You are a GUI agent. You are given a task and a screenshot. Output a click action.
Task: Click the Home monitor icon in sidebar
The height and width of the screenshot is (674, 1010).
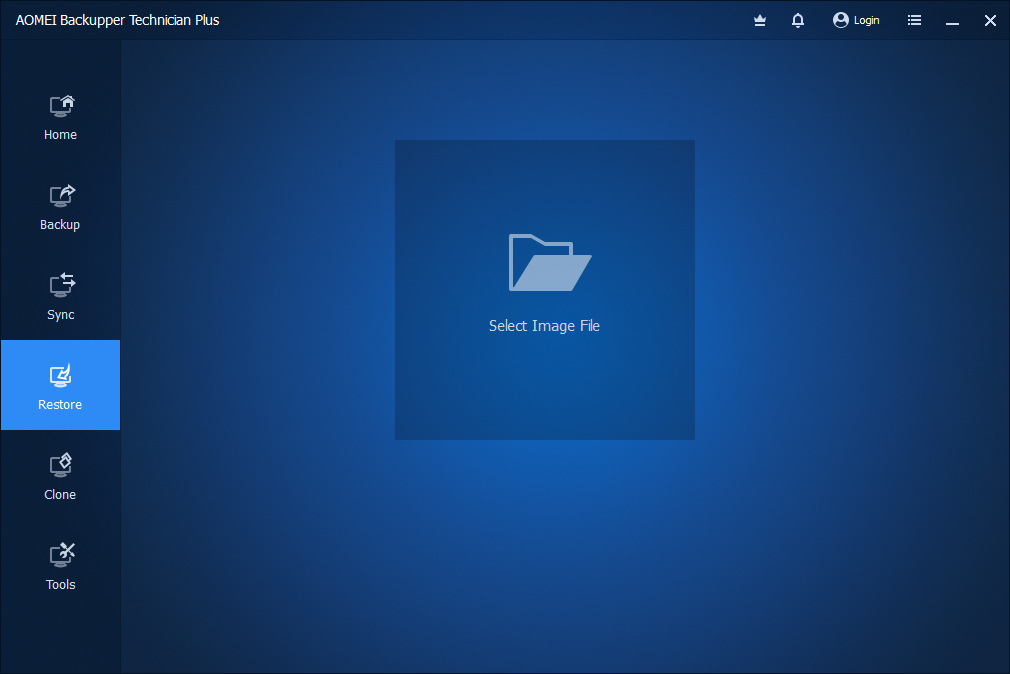point(62,105)
